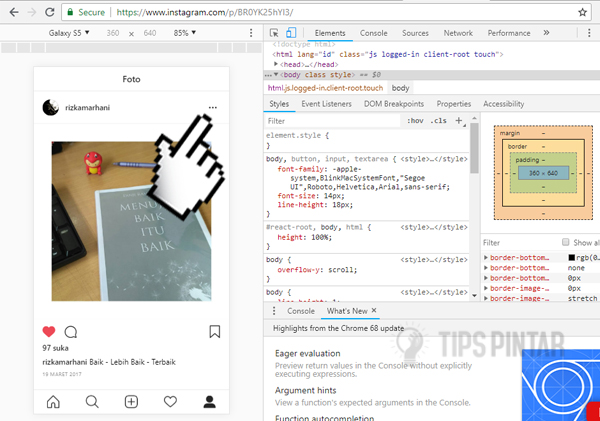Viewport: 600px width, 421px height.
Task: Open the Network tab
Action: (458, 33)
